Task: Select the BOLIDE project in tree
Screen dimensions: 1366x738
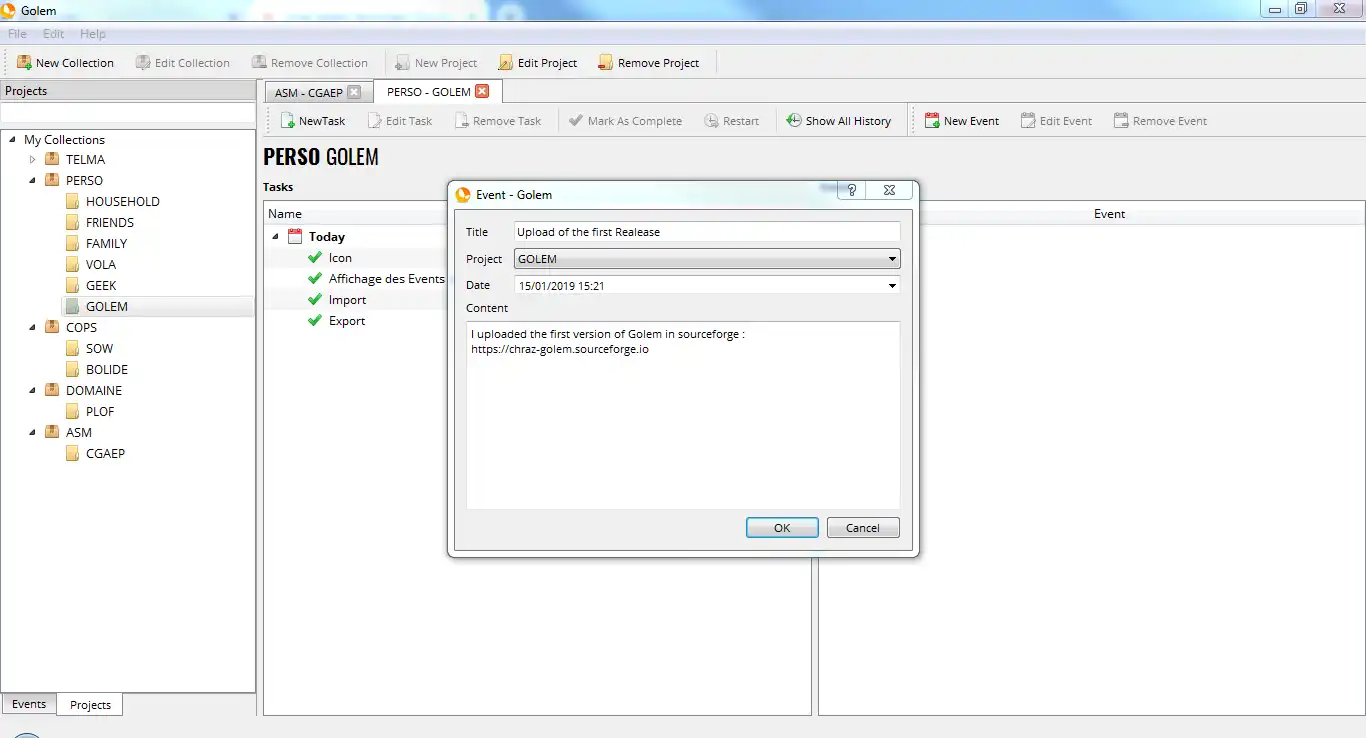Action: click(107, 369)
